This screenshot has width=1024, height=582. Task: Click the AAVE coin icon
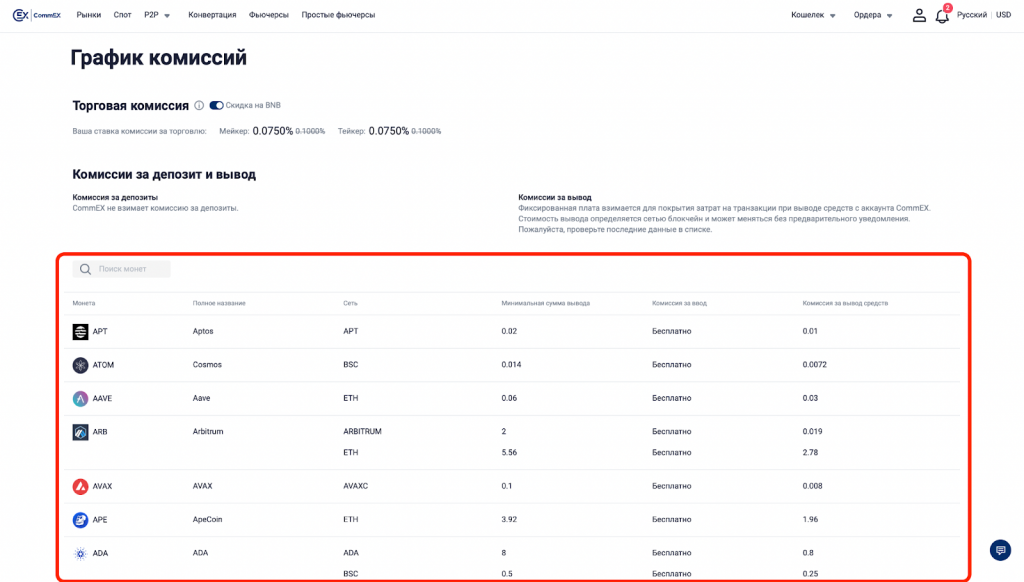(x=80, y=398)
